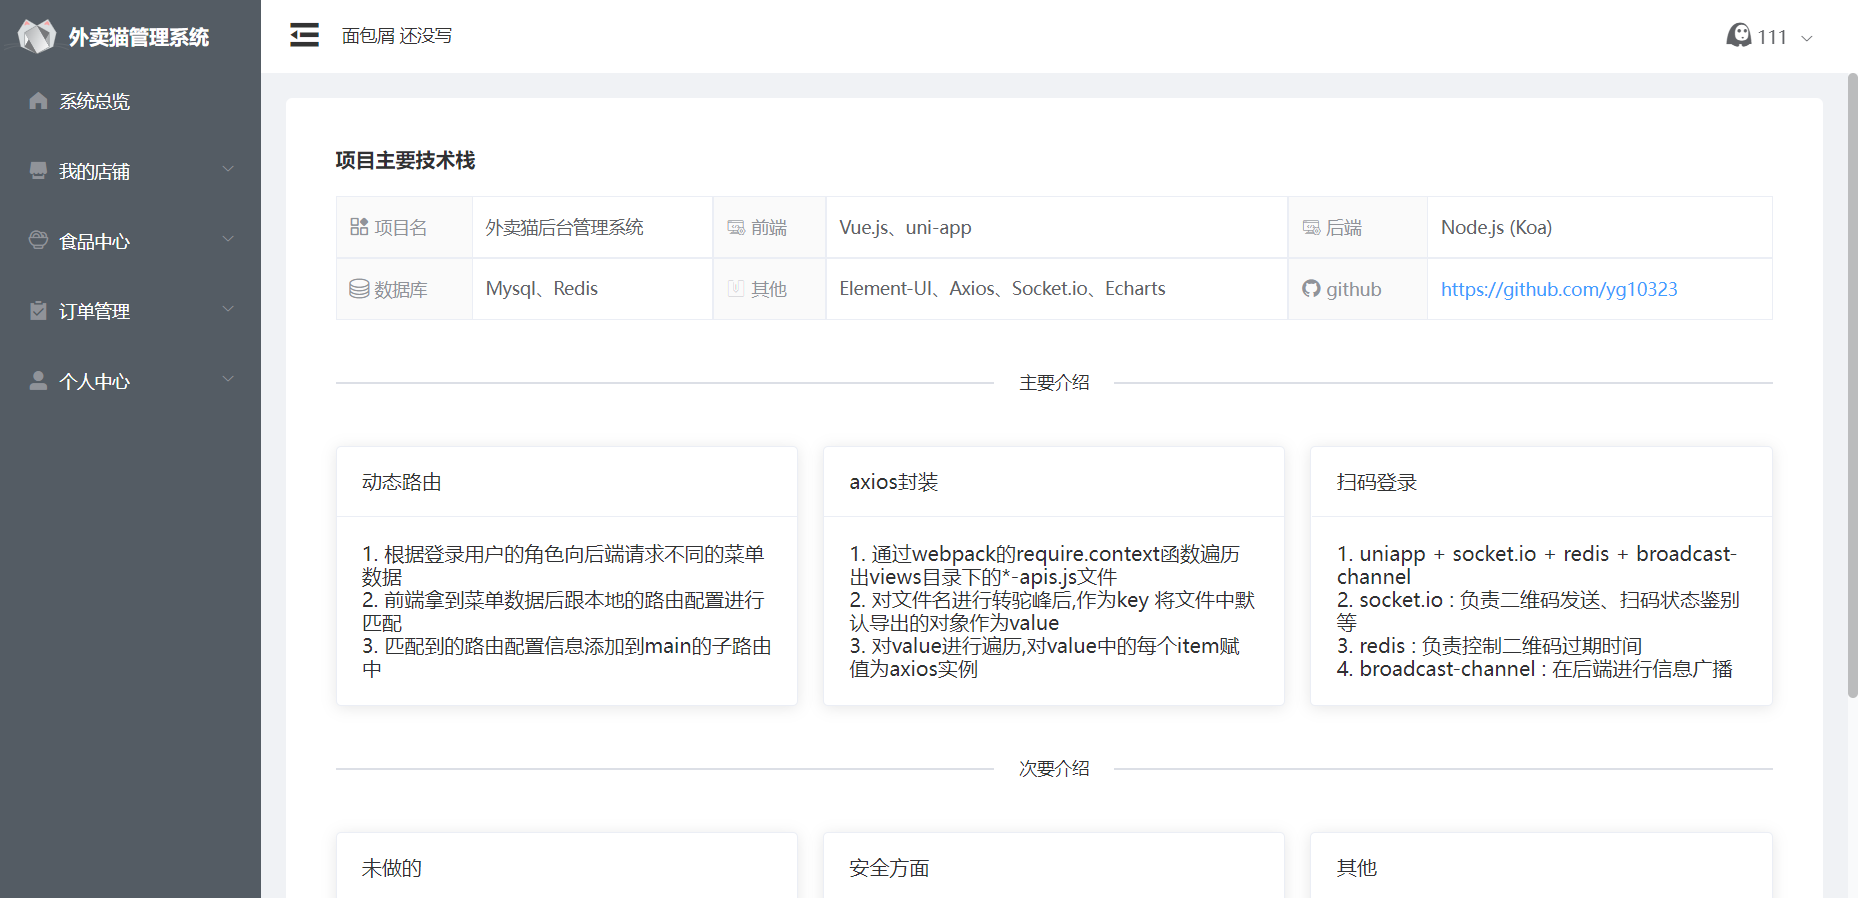Viewport: 1858px width, 898px height.
Task: Click the database icon beside 数据库
Action: 359,289
